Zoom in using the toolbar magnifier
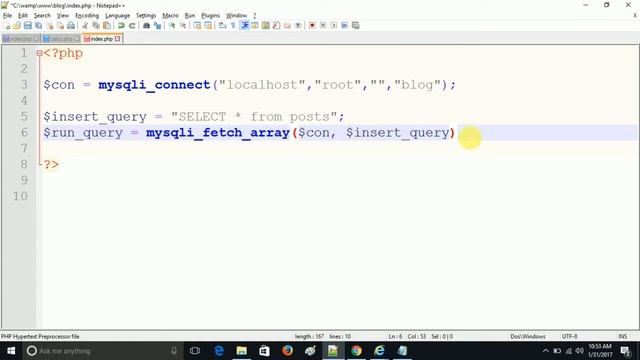This screenshot has width=640, height=360. 172,26
